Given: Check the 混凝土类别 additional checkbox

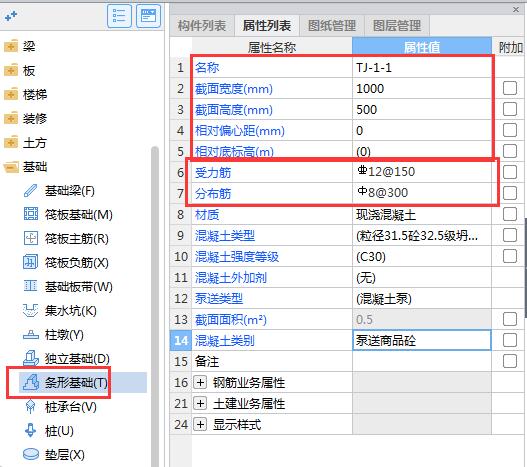Looking at the screenshot, I should [510, 340].
